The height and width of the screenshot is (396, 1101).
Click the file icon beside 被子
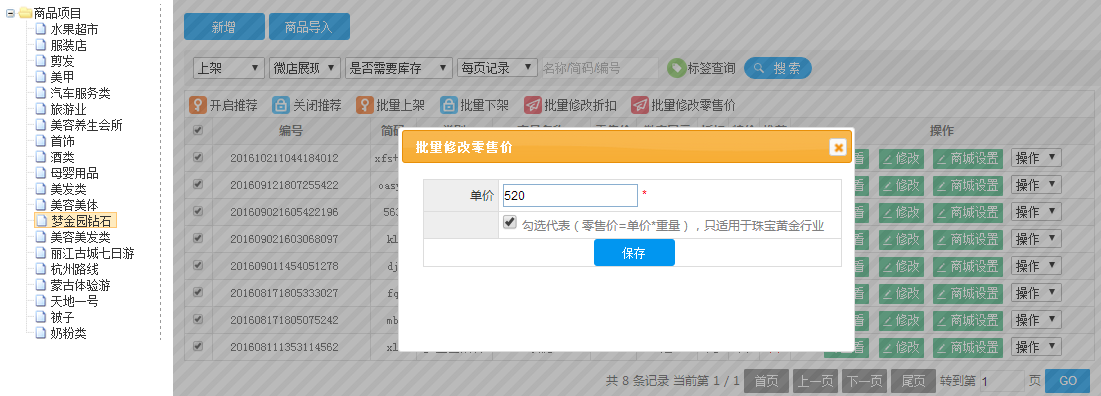41,317
